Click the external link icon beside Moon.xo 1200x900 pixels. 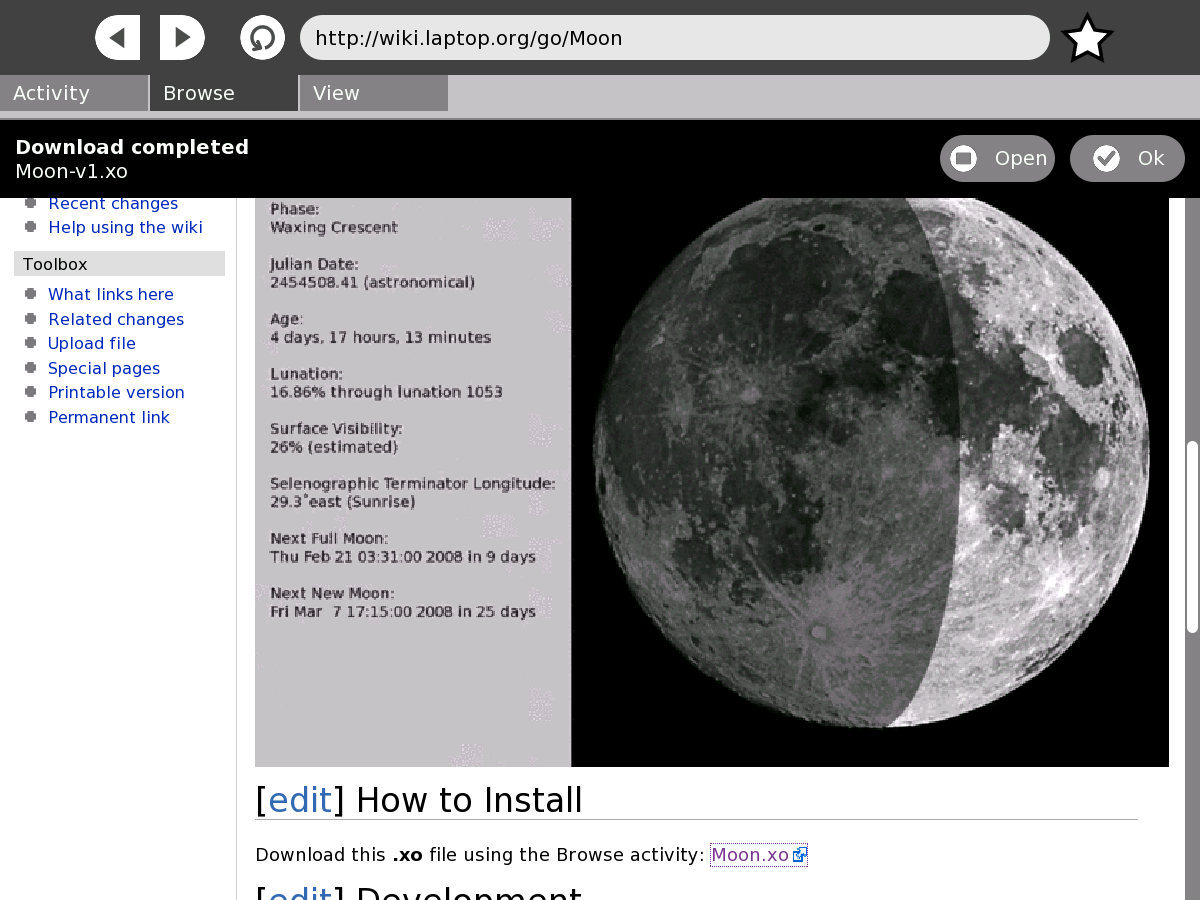[x=800, y=855]
